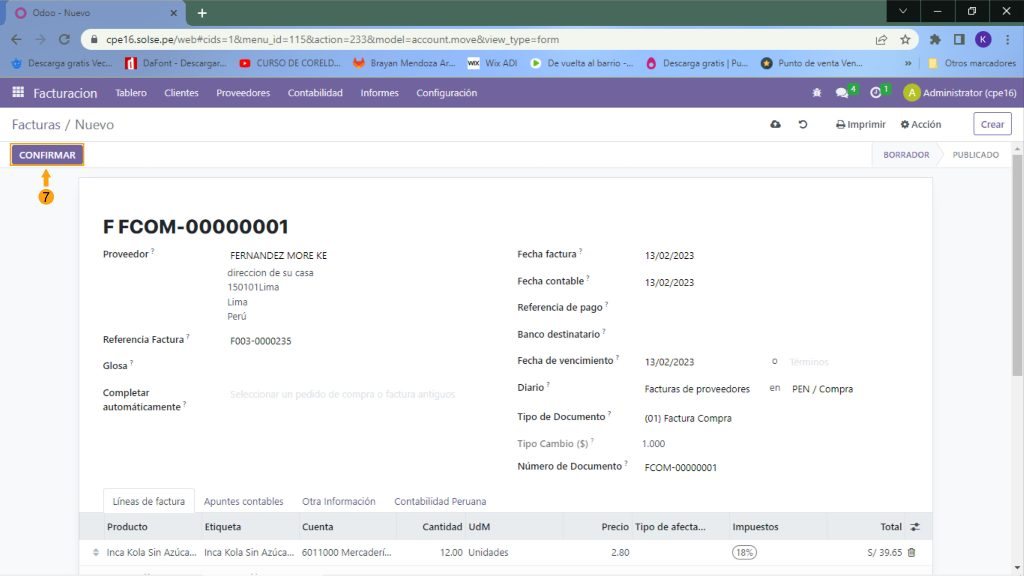Image resolution: width=1024 pixels, height=576 pixels.
Task: Click the debug bug icon in navbar
Action: pos(817,93)
